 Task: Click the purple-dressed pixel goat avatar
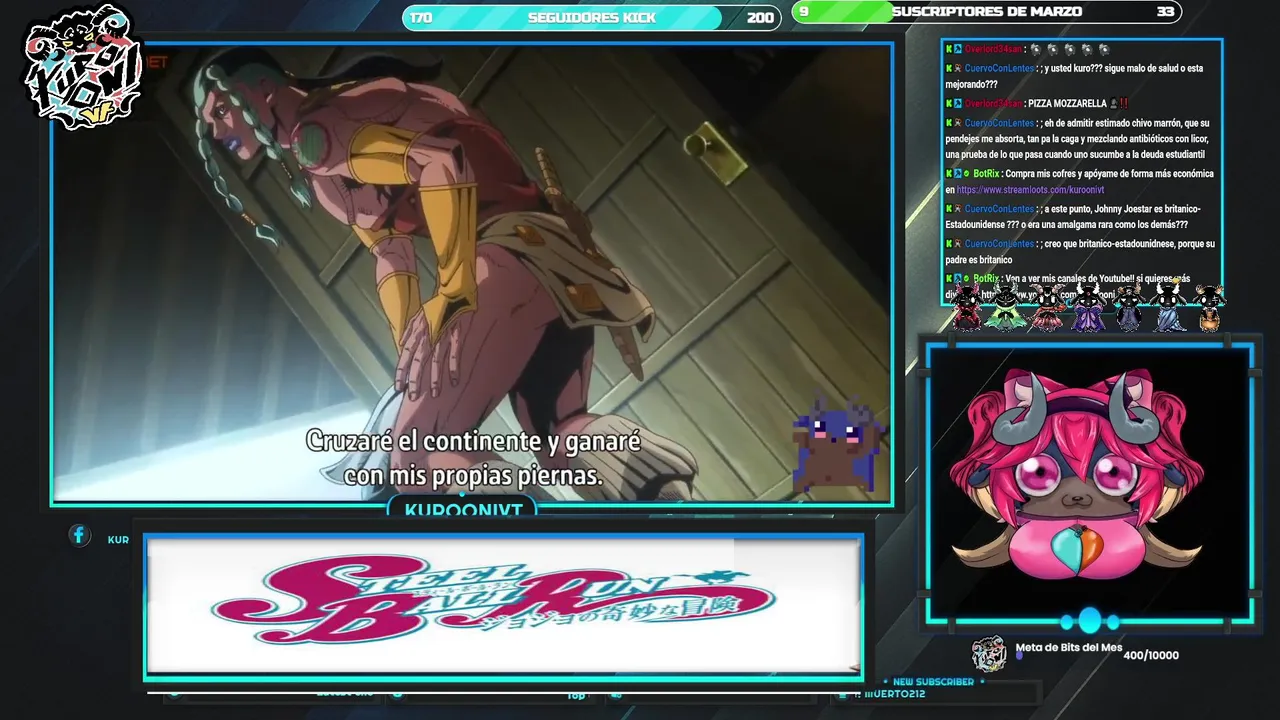[x=1088, y=309]
